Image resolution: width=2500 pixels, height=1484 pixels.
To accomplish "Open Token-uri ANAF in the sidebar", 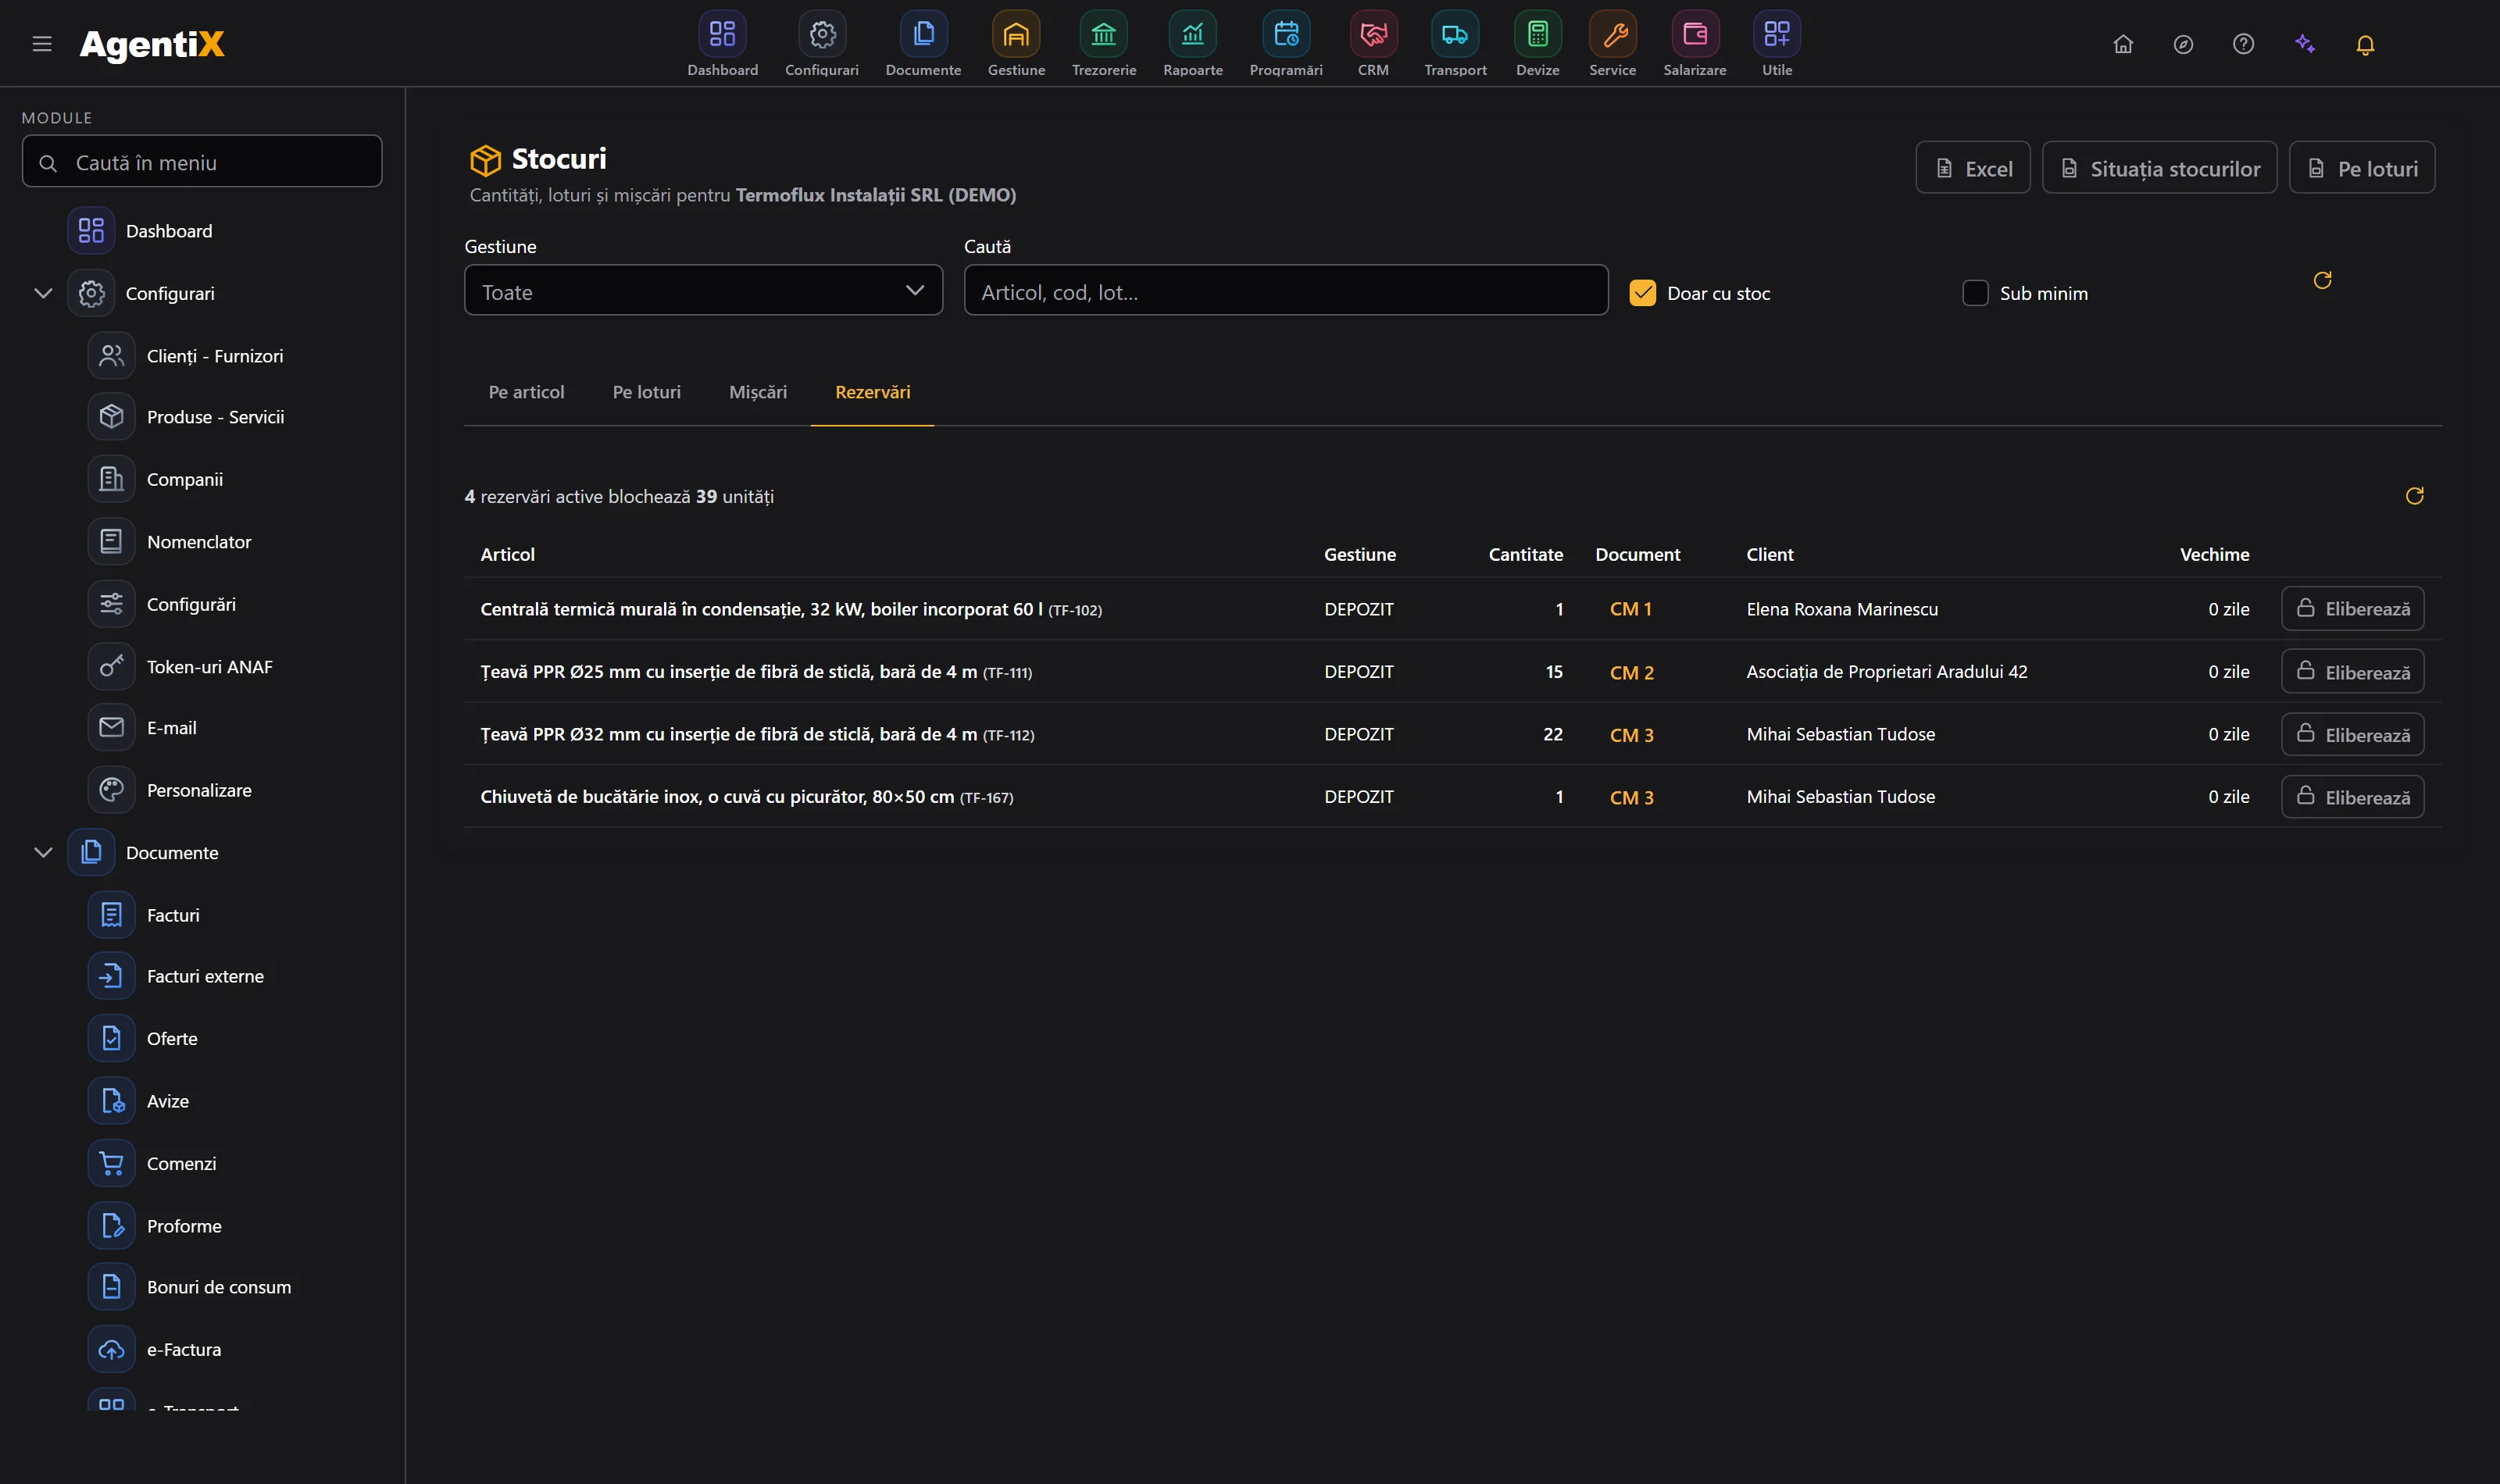I will (209, 666).
